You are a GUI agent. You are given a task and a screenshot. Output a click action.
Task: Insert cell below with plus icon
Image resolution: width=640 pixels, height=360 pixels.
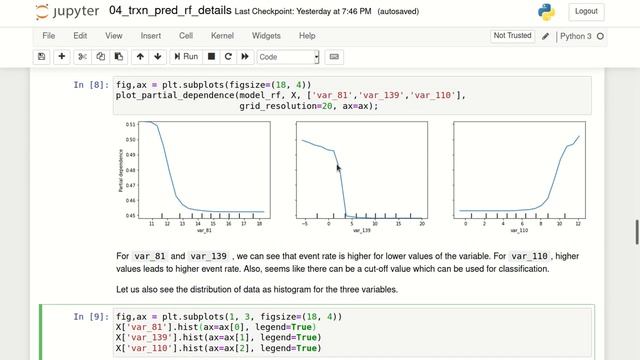click(62, 57)
